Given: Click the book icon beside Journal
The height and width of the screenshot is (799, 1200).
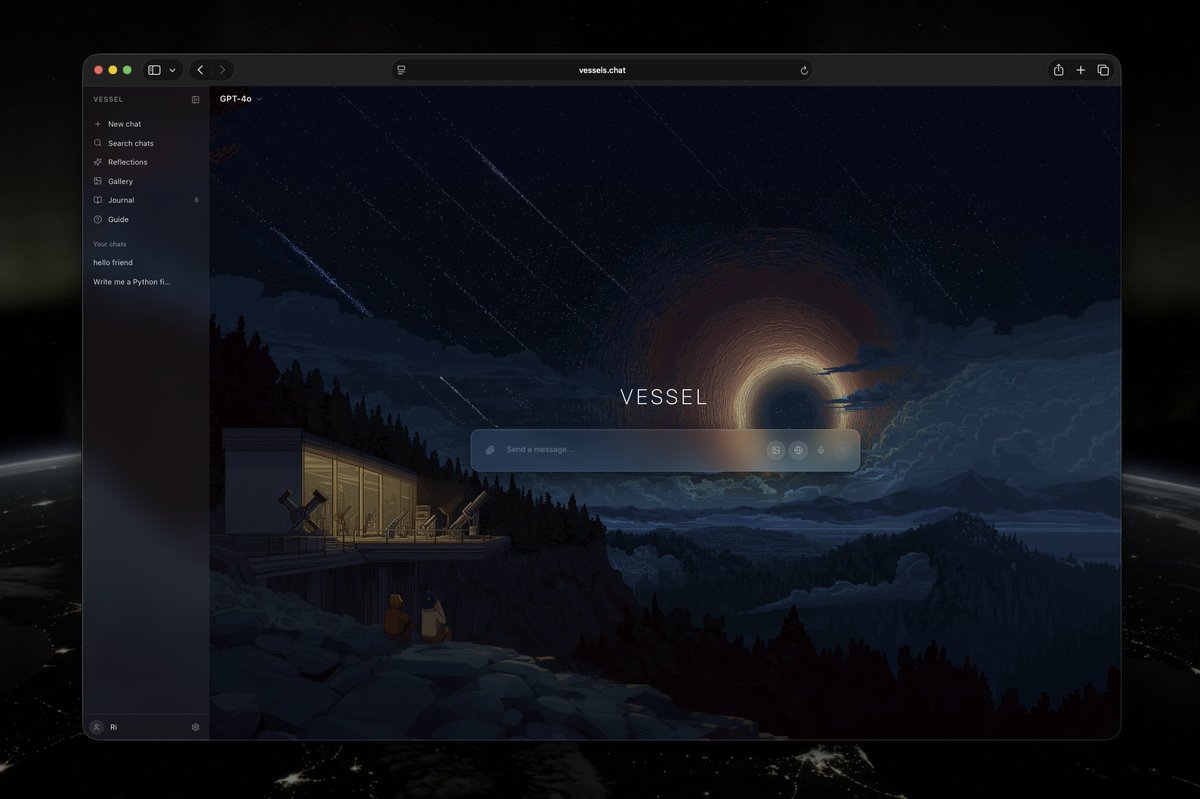Looking at the screenshot, I should (x=97, y=200).
